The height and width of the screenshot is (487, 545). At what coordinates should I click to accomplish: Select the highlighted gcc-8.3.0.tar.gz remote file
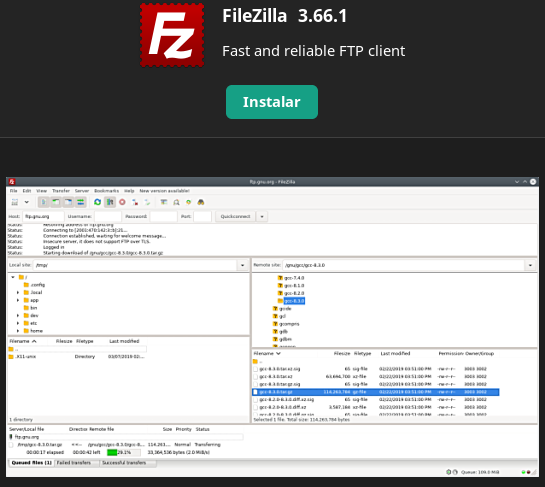(375, 392)
